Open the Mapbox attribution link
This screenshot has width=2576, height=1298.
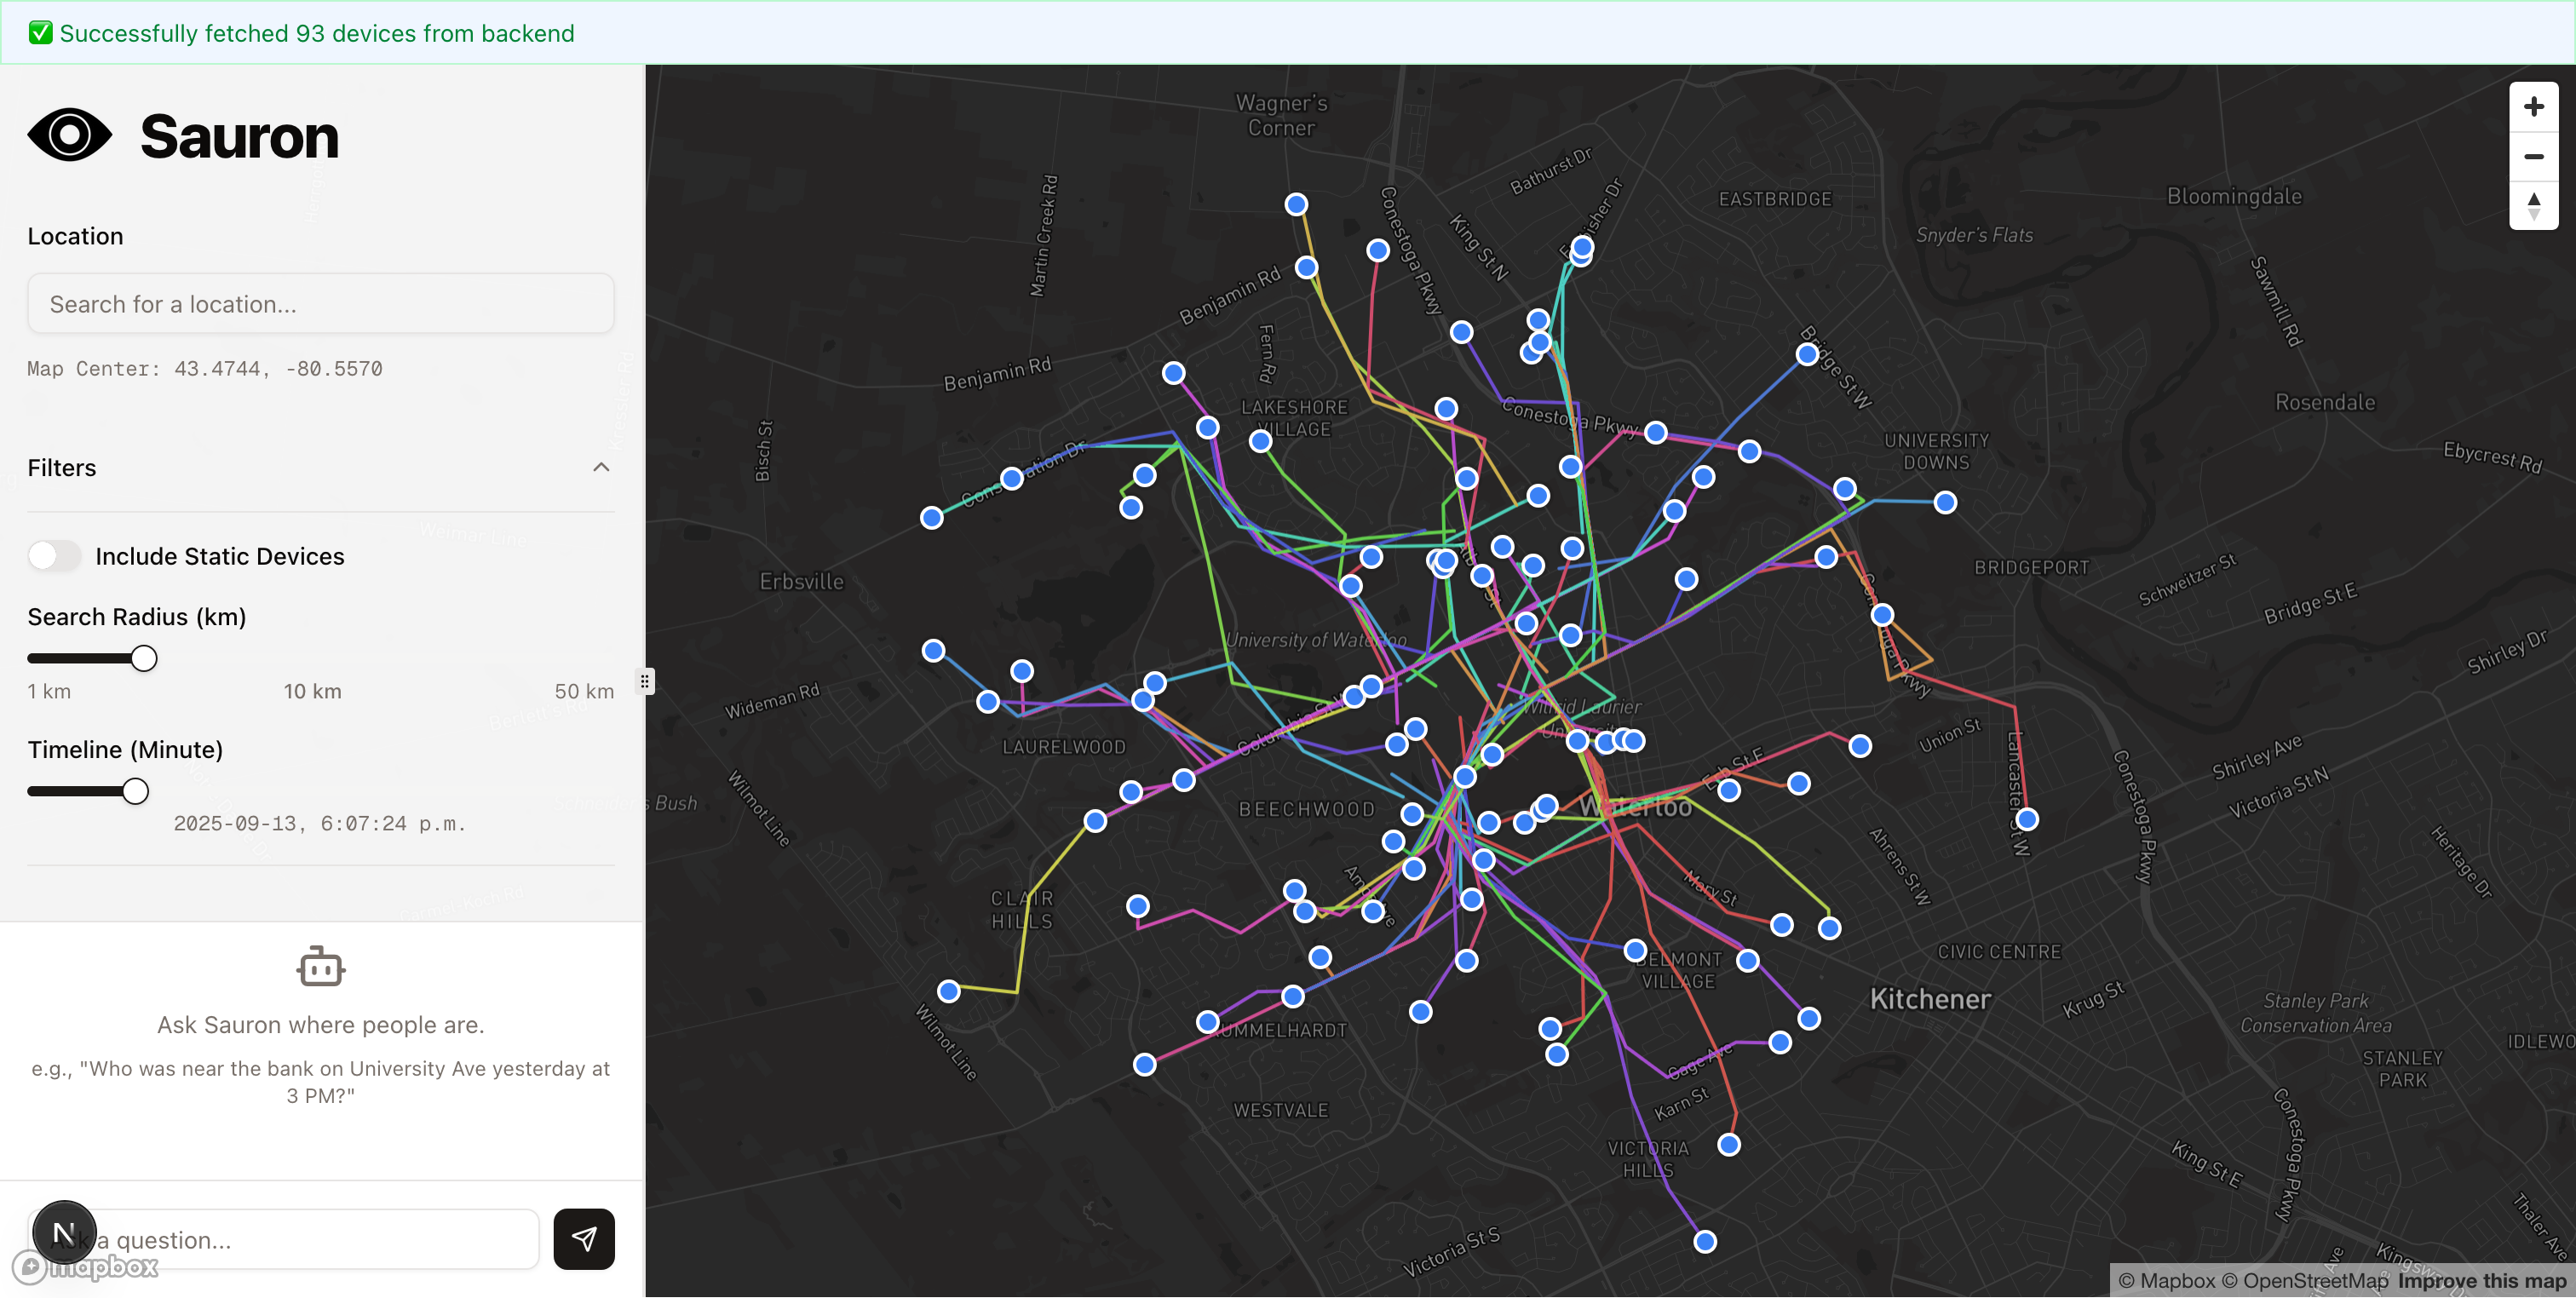2165,1281
